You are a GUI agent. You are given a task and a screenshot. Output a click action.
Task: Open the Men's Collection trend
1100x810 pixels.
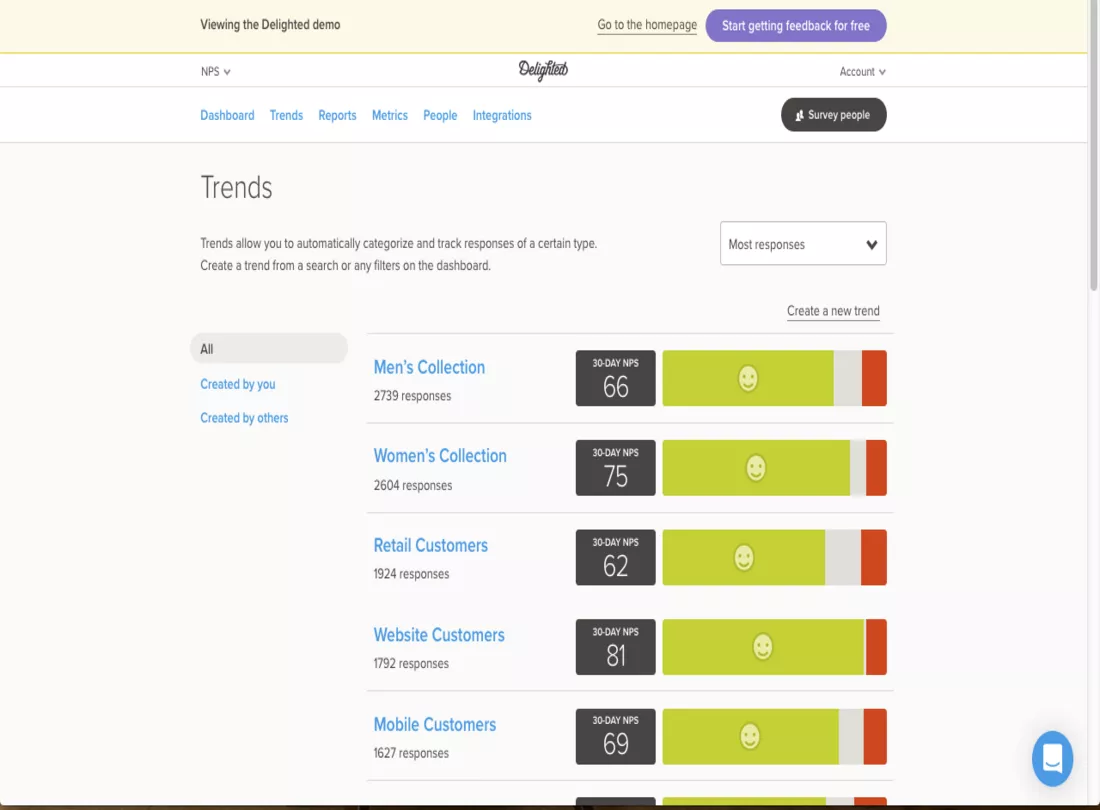(429, 367)
